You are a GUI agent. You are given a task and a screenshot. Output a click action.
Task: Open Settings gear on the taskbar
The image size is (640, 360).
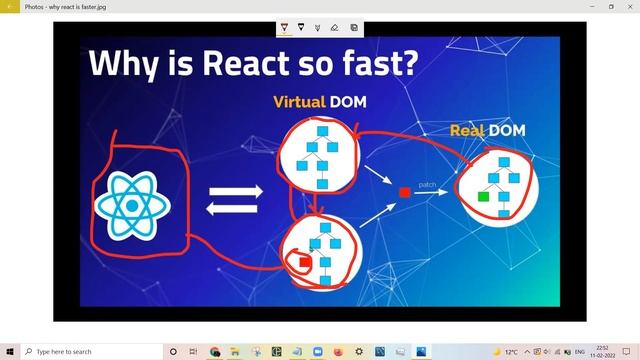click(x=359, y=351)
